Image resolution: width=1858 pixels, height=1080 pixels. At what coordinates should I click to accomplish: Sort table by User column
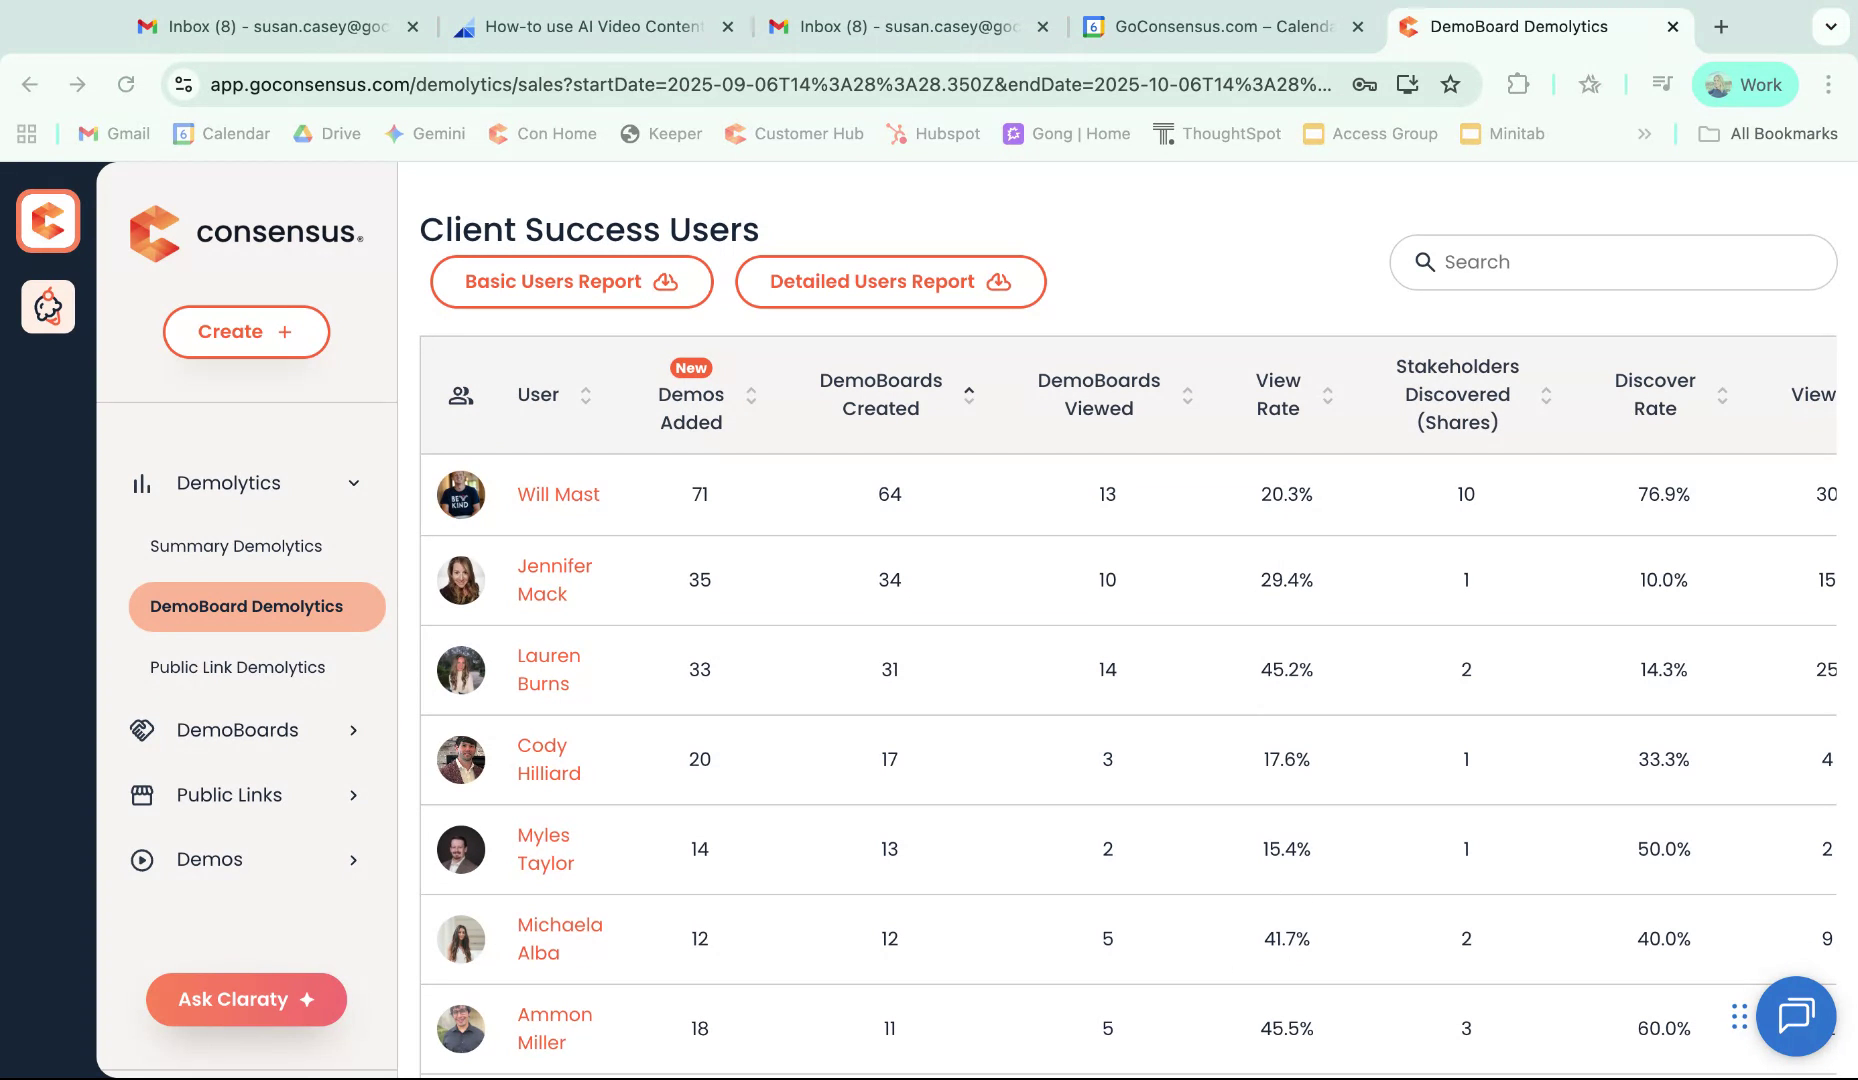pos(585,395)
